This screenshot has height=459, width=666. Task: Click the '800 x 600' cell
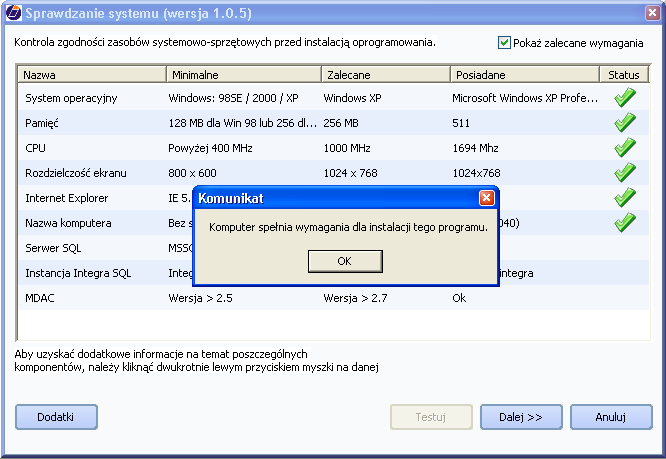click(192, 173)
